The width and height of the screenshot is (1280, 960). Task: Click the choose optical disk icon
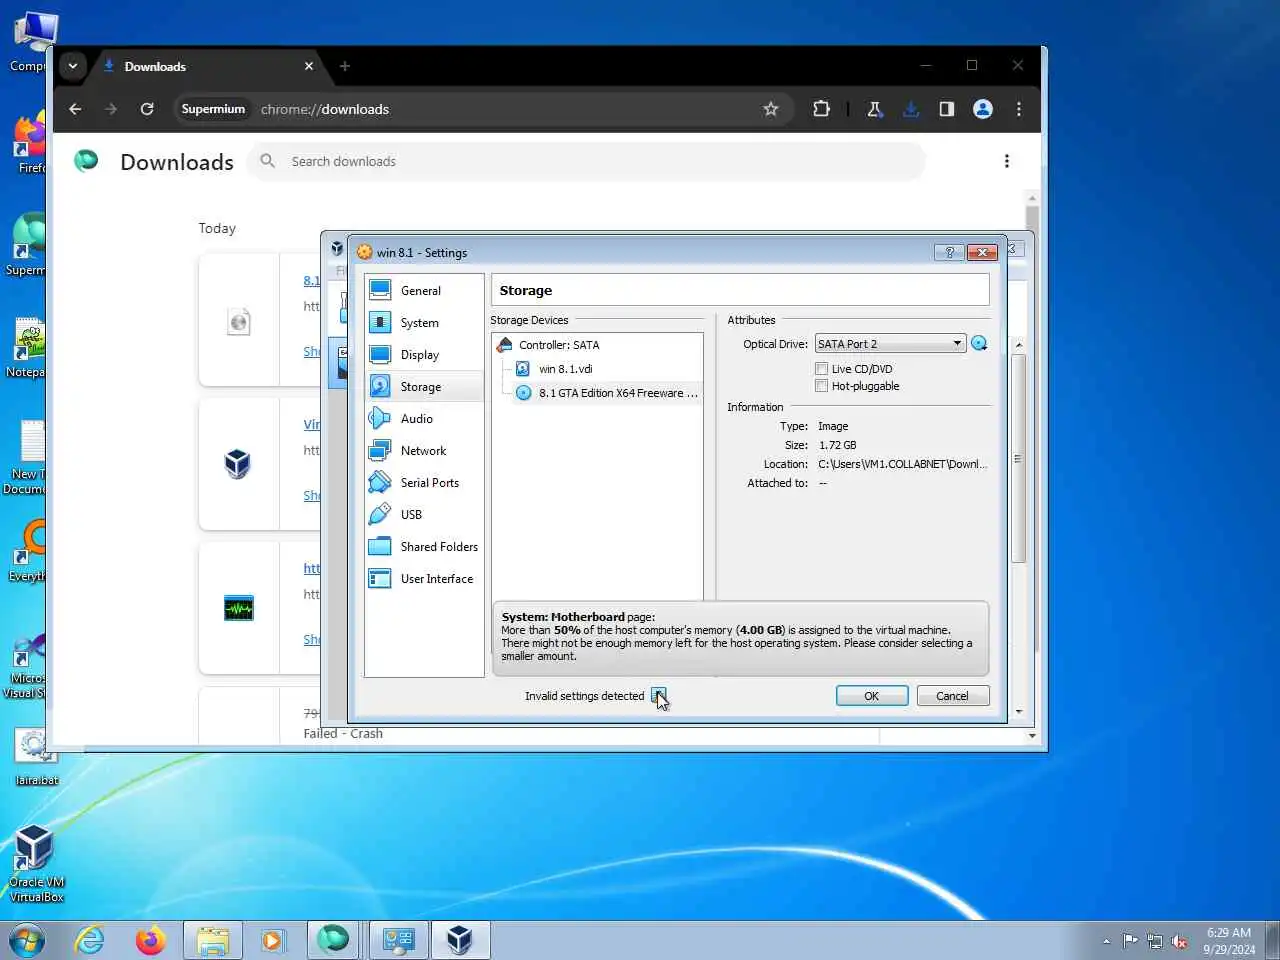[979, 344]
